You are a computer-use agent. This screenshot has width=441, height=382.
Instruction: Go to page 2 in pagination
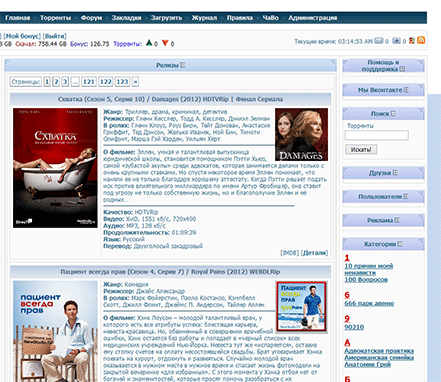(x=56, y=82)
